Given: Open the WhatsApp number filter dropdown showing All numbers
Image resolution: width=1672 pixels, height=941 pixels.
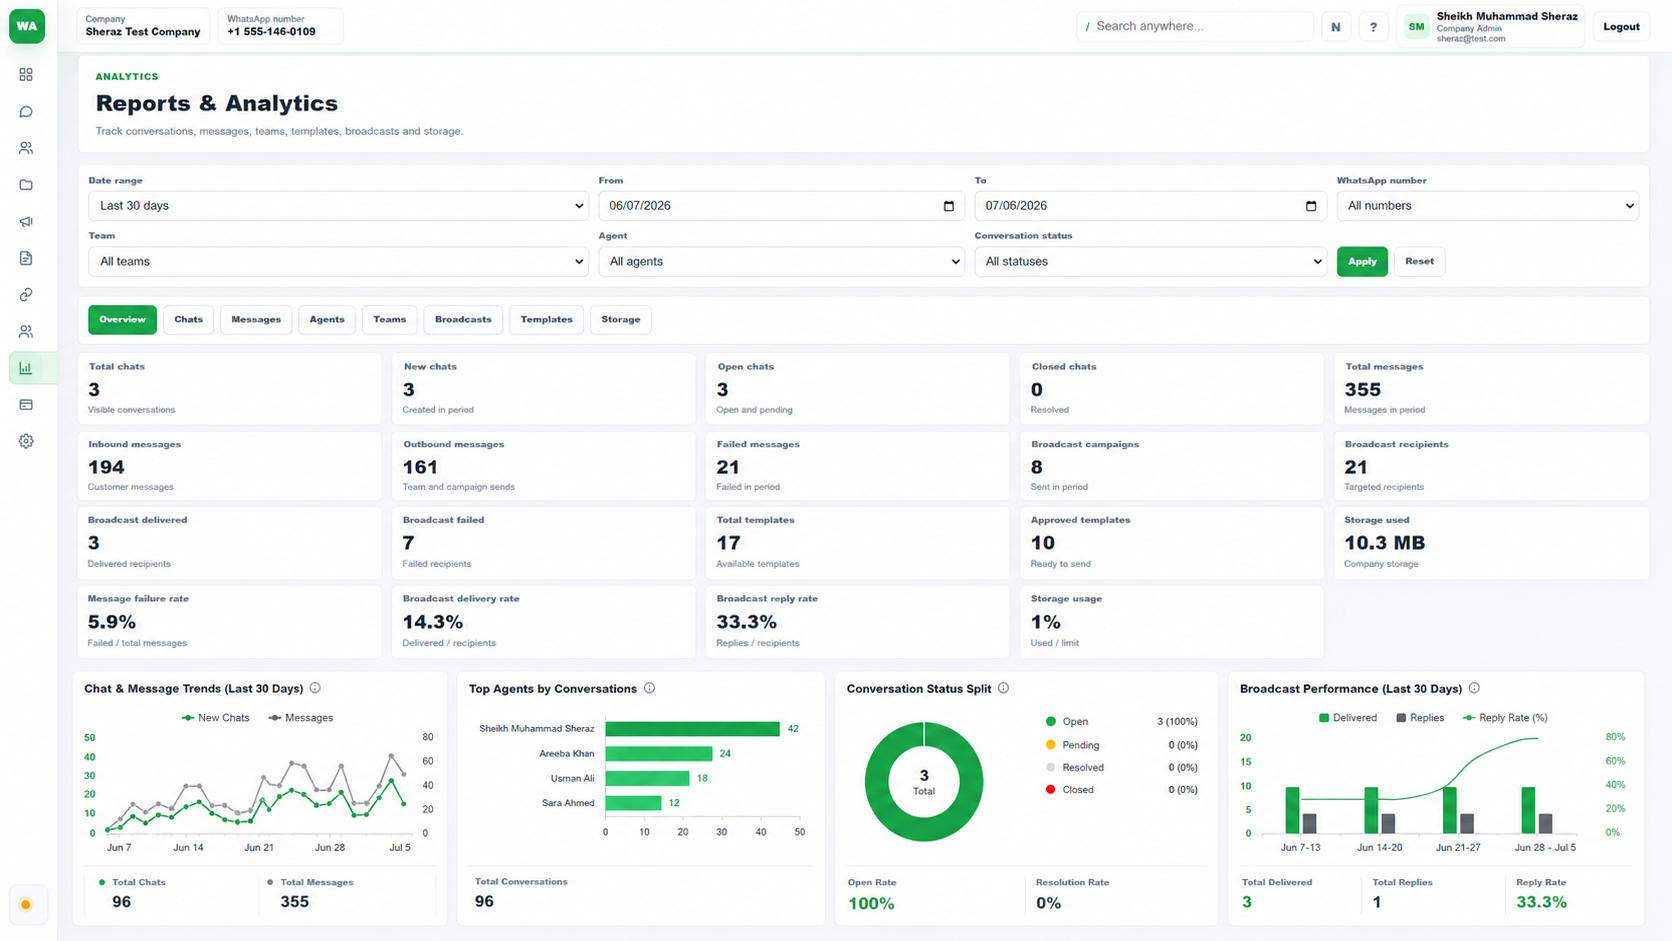Looking at the screenshot, I should 1487,206.
